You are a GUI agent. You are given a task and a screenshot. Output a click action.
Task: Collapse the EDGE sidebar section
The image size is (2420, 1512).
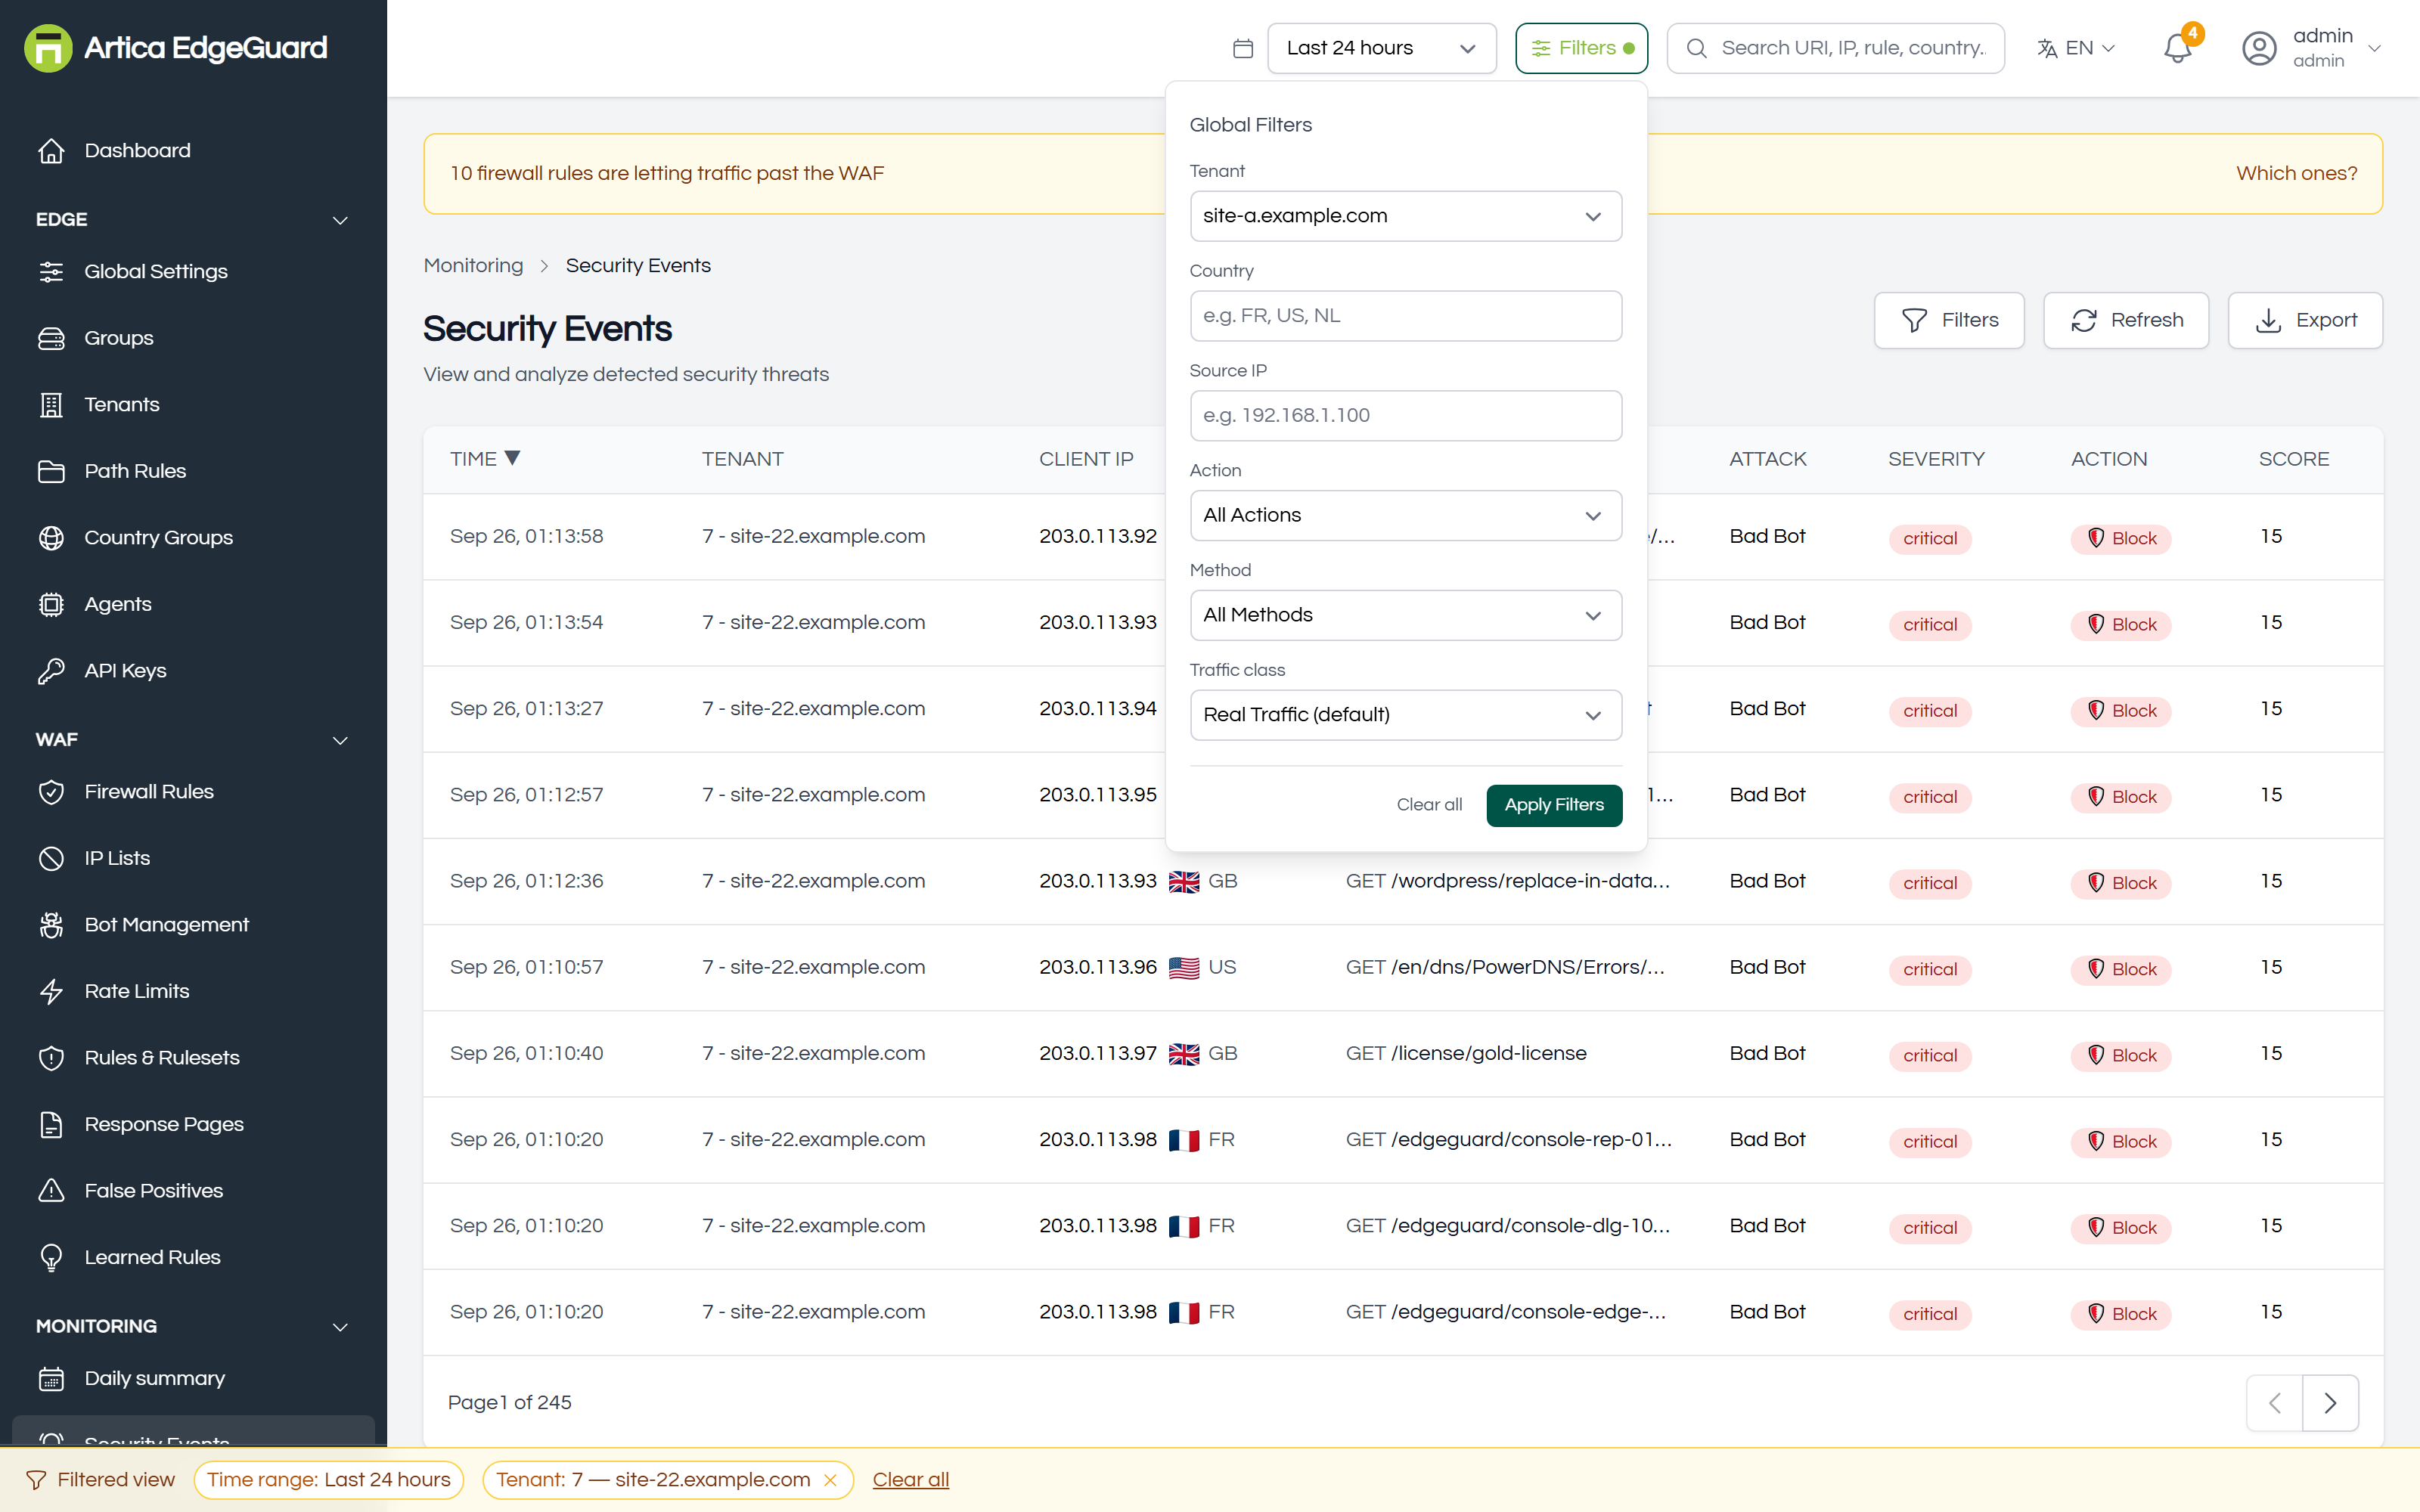193,219
